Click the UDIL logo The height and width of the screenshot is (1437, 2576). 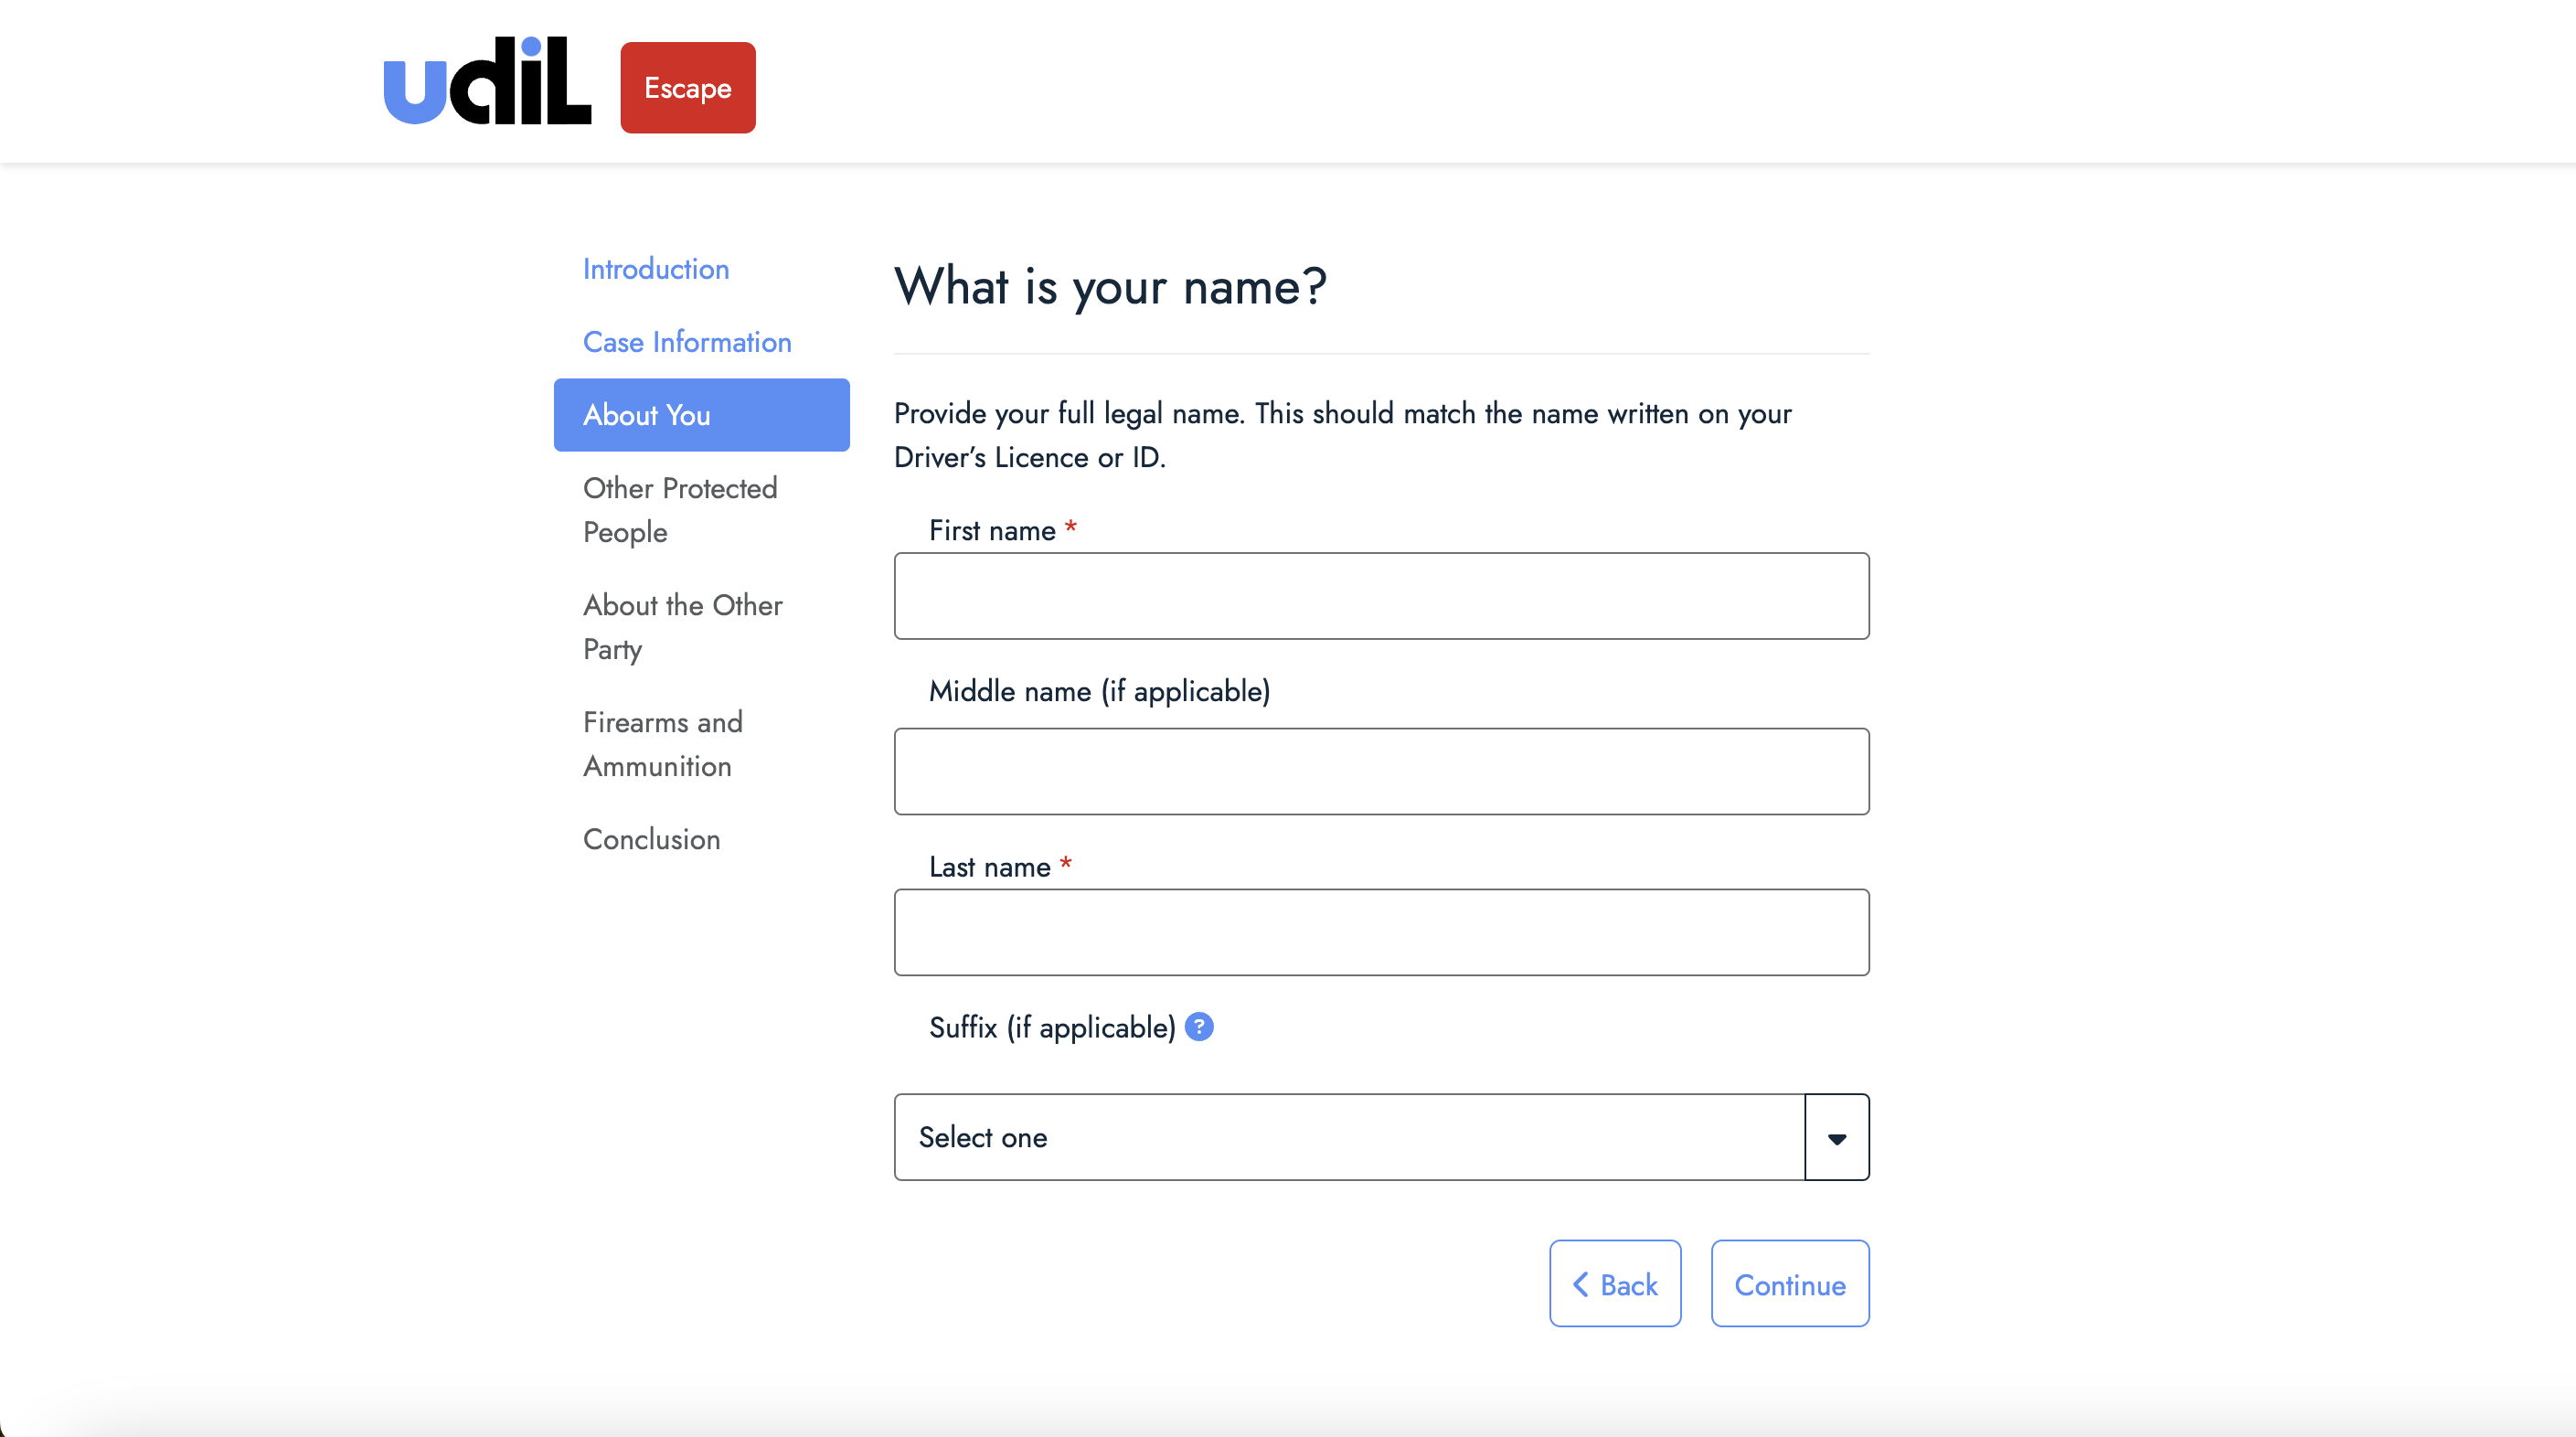[487, 82]
